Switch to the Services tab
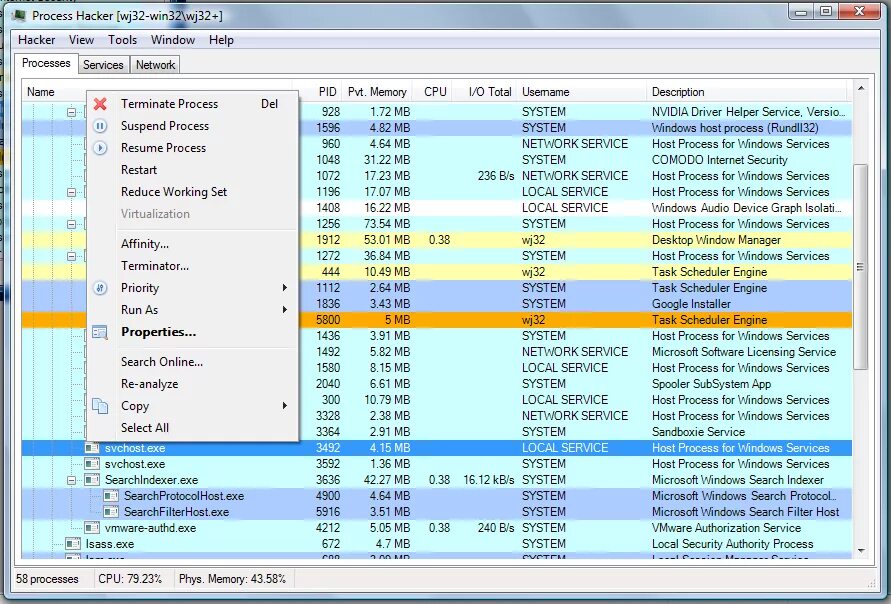Image resolution: width=891 pixels, height=604 pixels. click(x=103, y=65)
